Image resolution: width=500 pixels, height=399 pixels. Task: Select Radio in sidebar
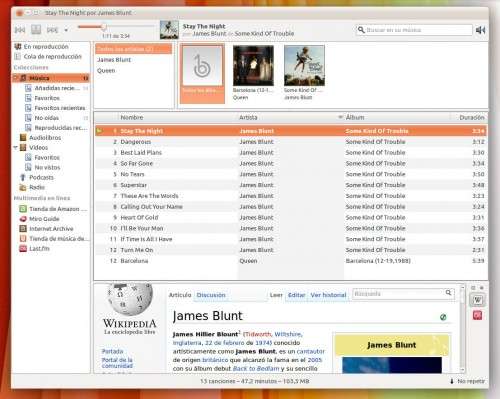pyautogui.click(x=32, y=187)
